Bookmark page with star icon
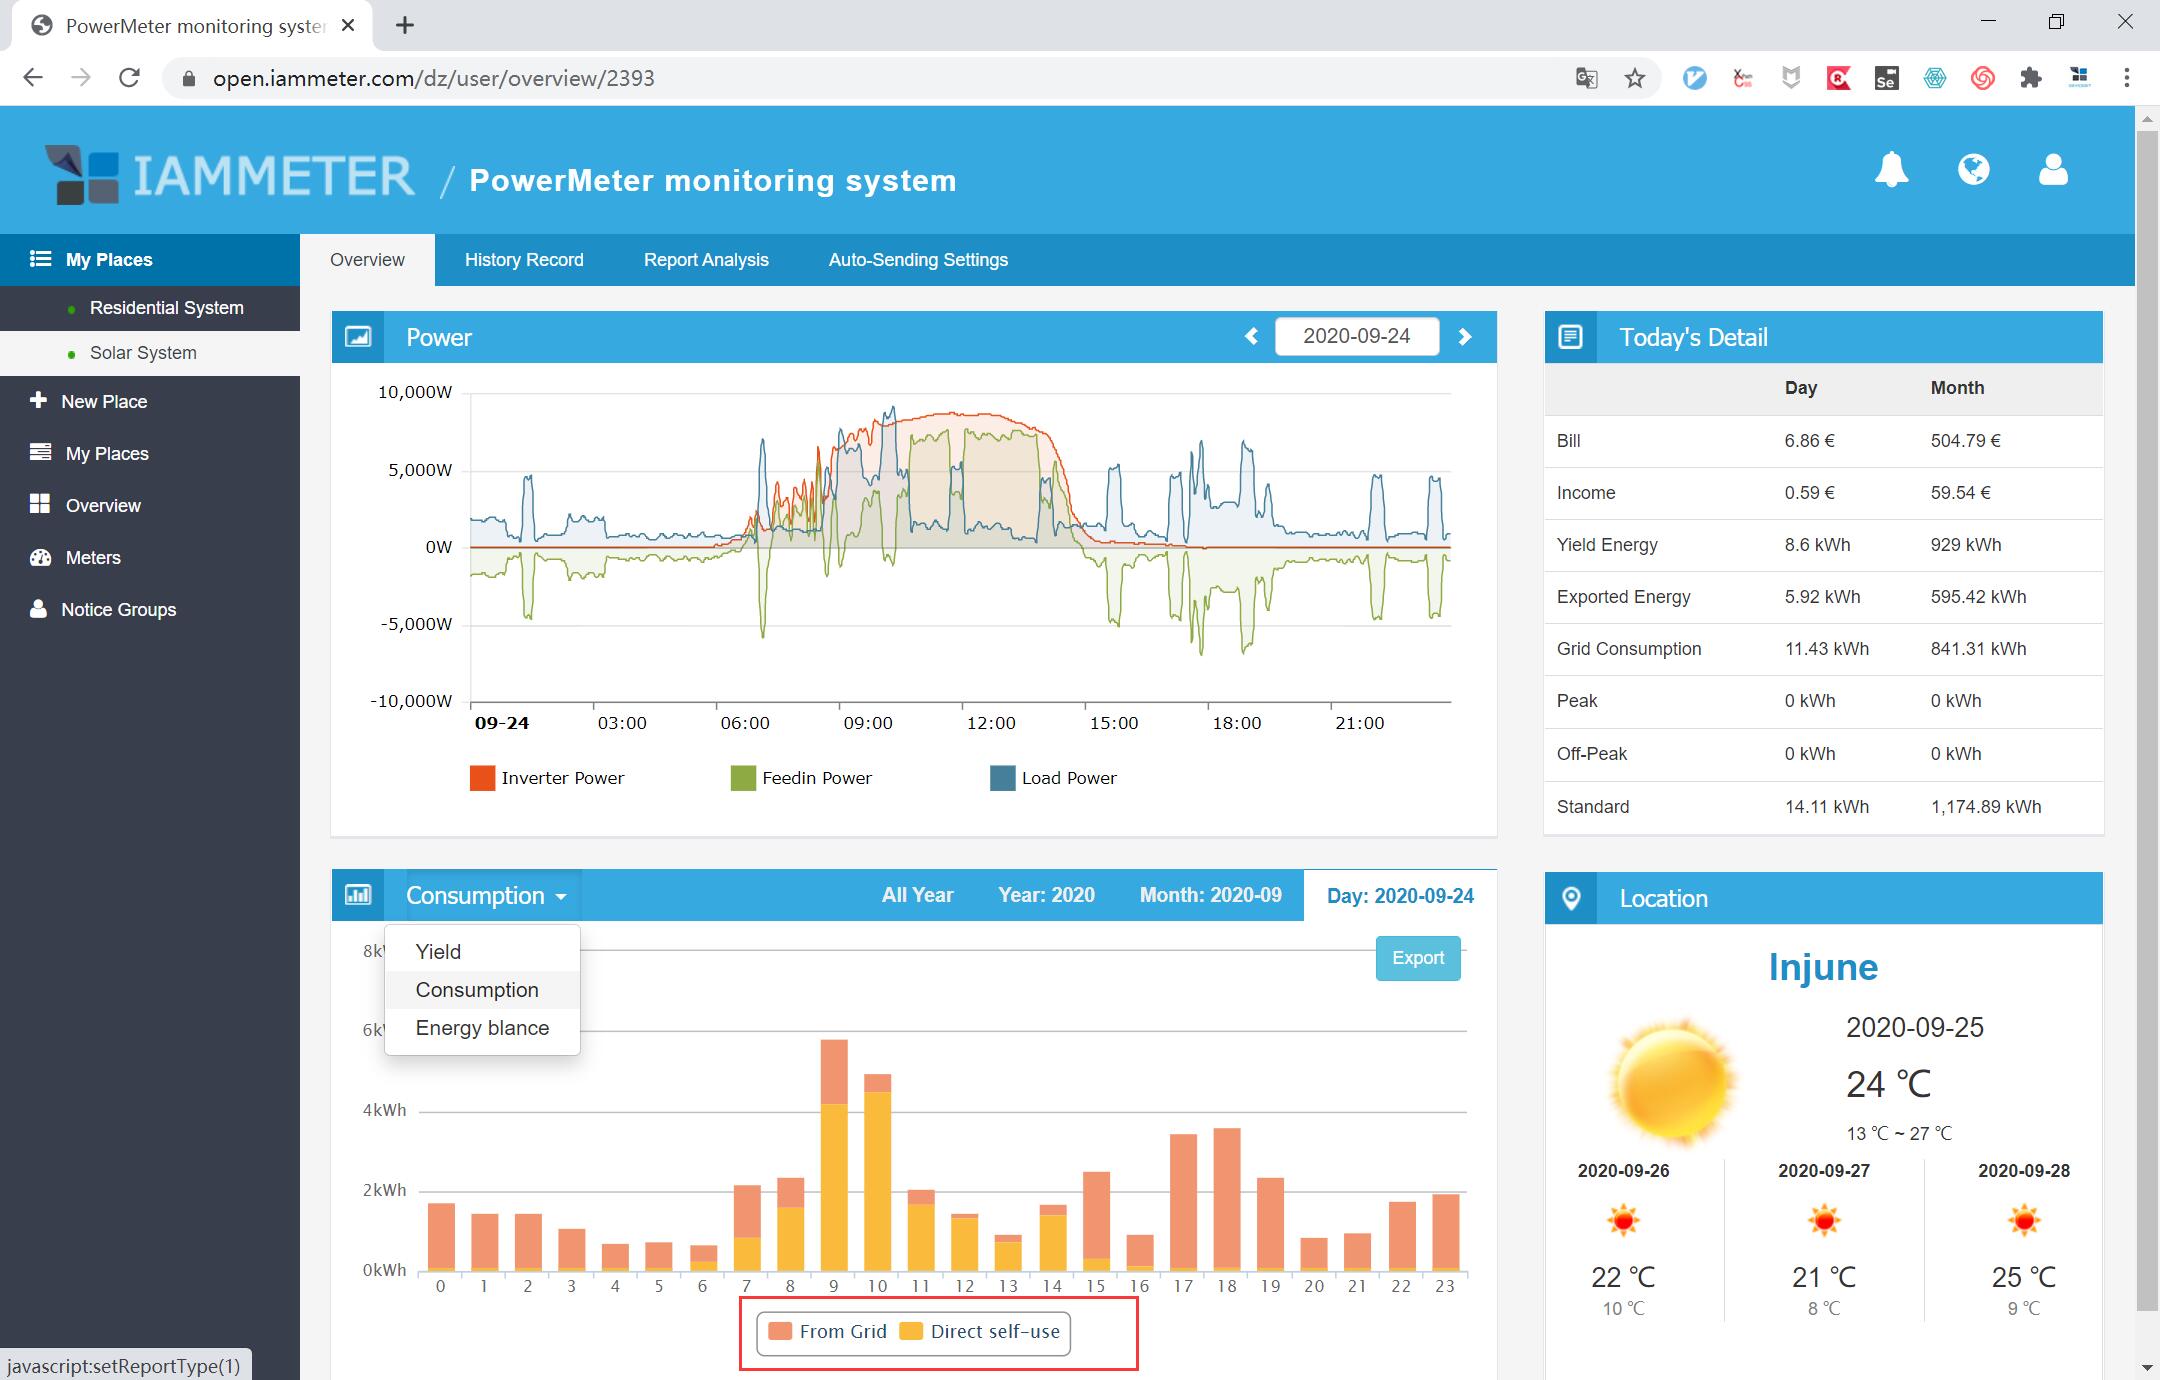This screenshot has height=1380, width=2160. coord(1635,78)
